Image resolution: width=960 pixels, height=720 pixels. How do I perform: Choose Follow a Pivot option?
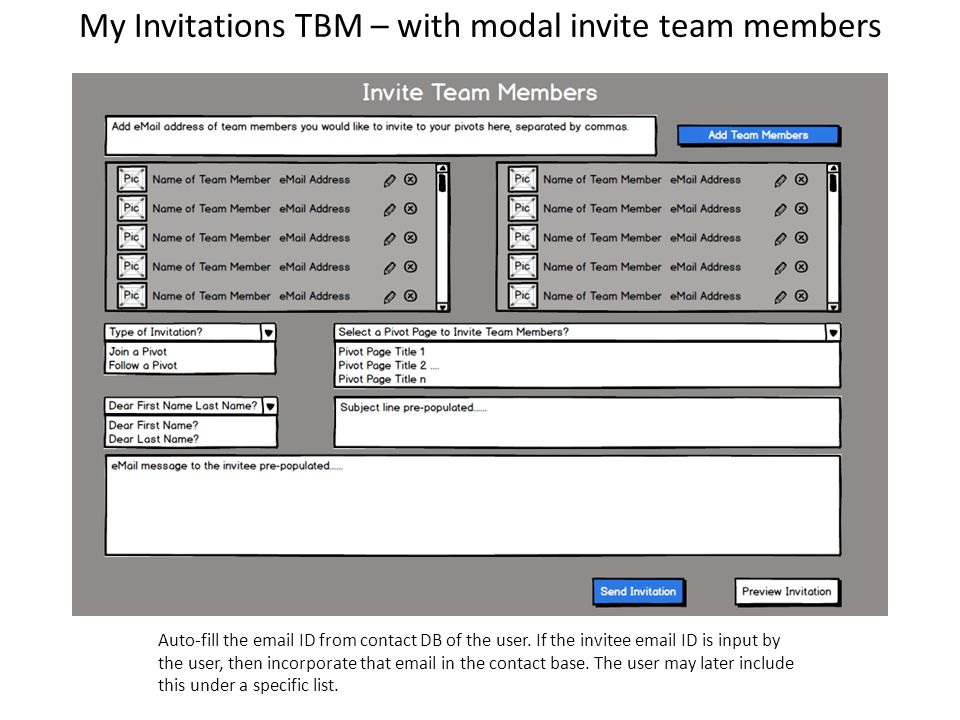pyautogui.click(x=143, y=366)
